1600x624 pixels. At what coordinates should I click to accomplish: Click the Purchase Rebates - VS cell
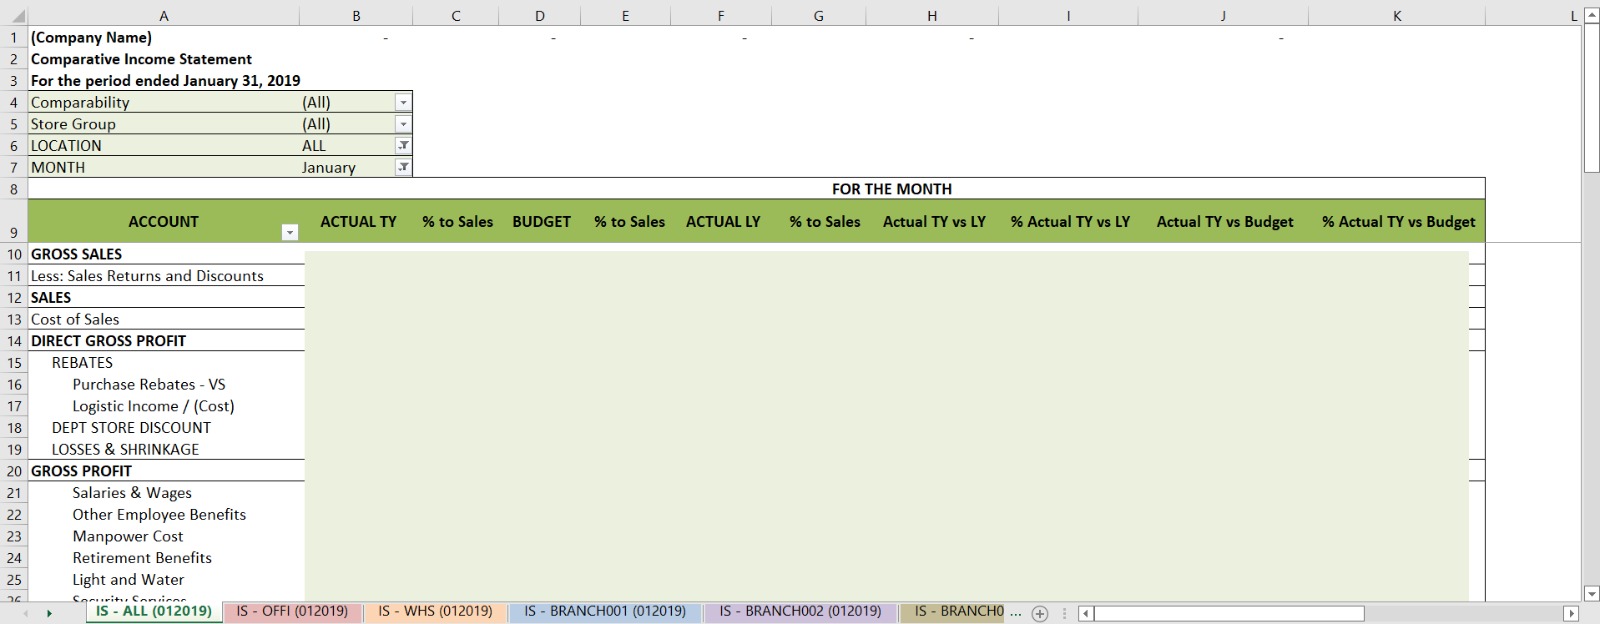coord(149,384)
